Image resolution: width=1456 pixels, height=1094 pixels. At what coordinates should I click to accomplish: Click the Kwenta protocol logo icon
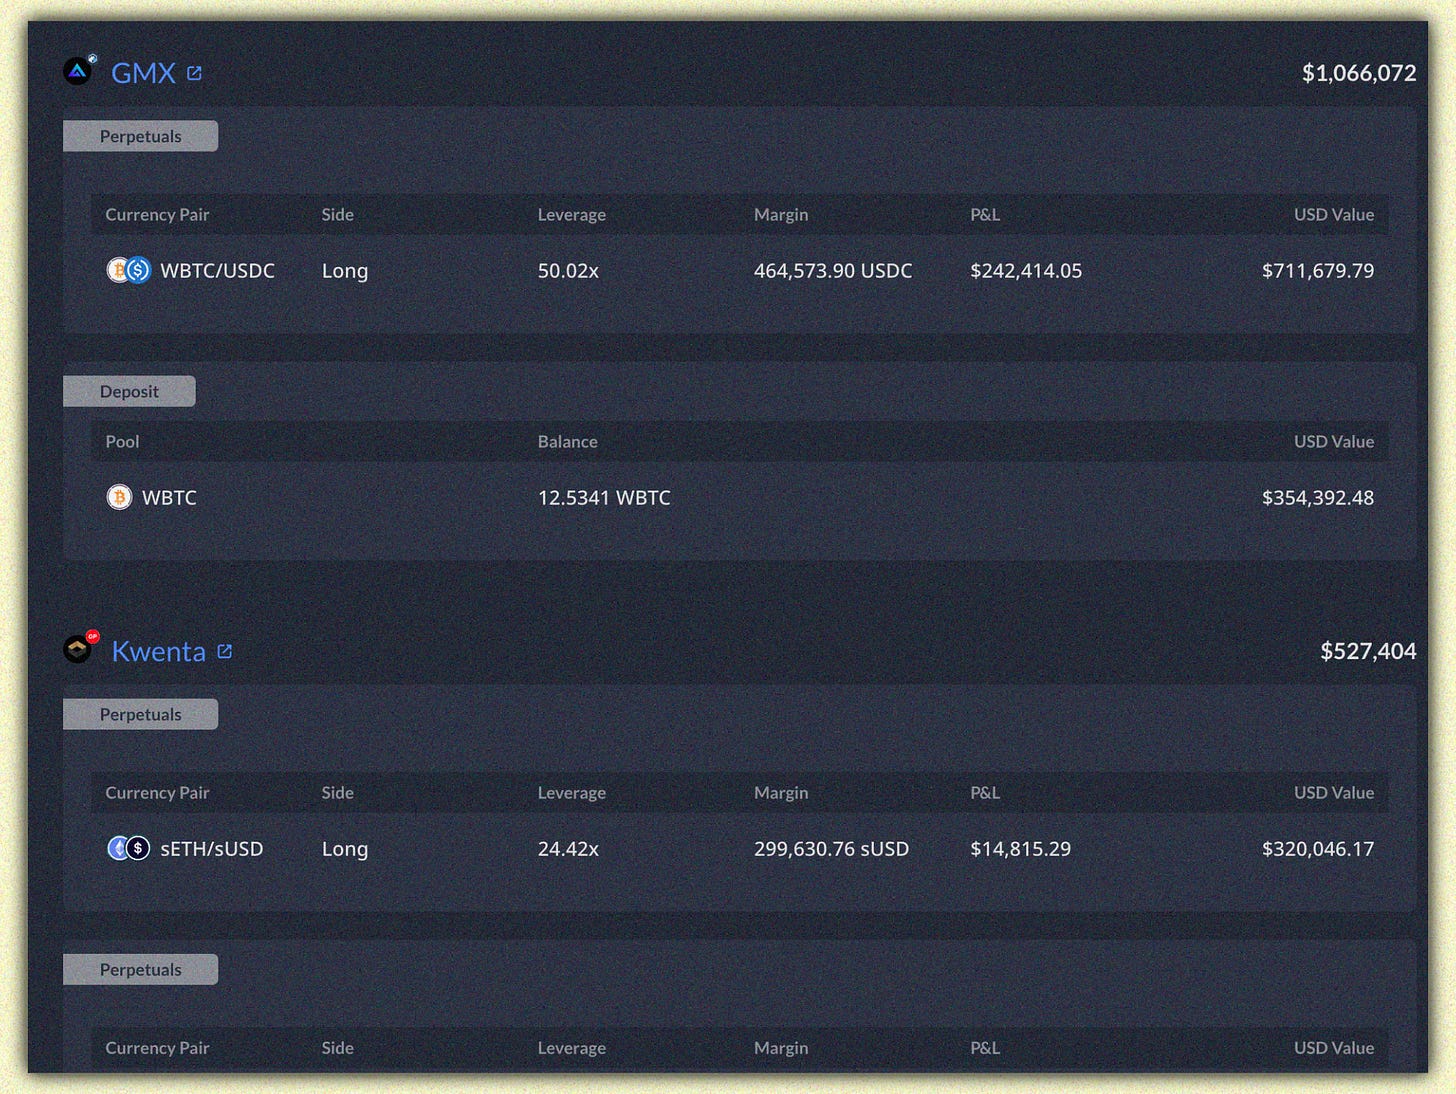click(x=80, y=648)
